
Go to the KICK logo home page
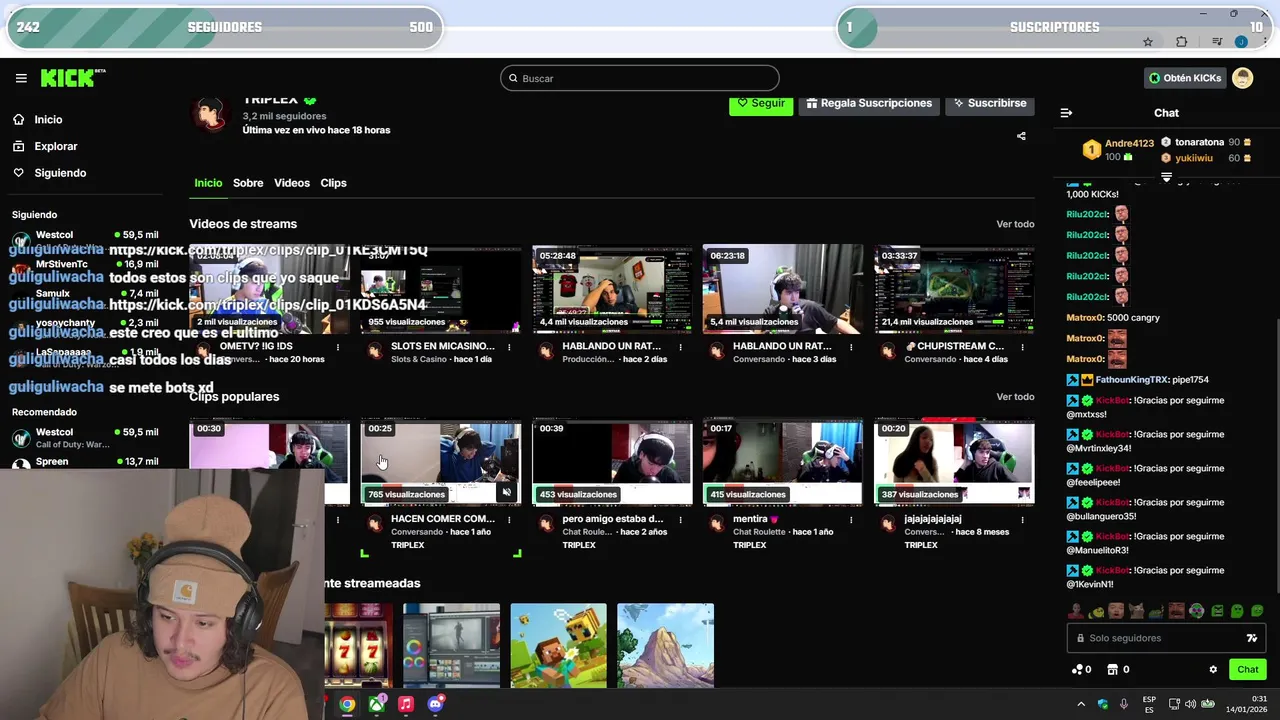[x=72, y=78]
